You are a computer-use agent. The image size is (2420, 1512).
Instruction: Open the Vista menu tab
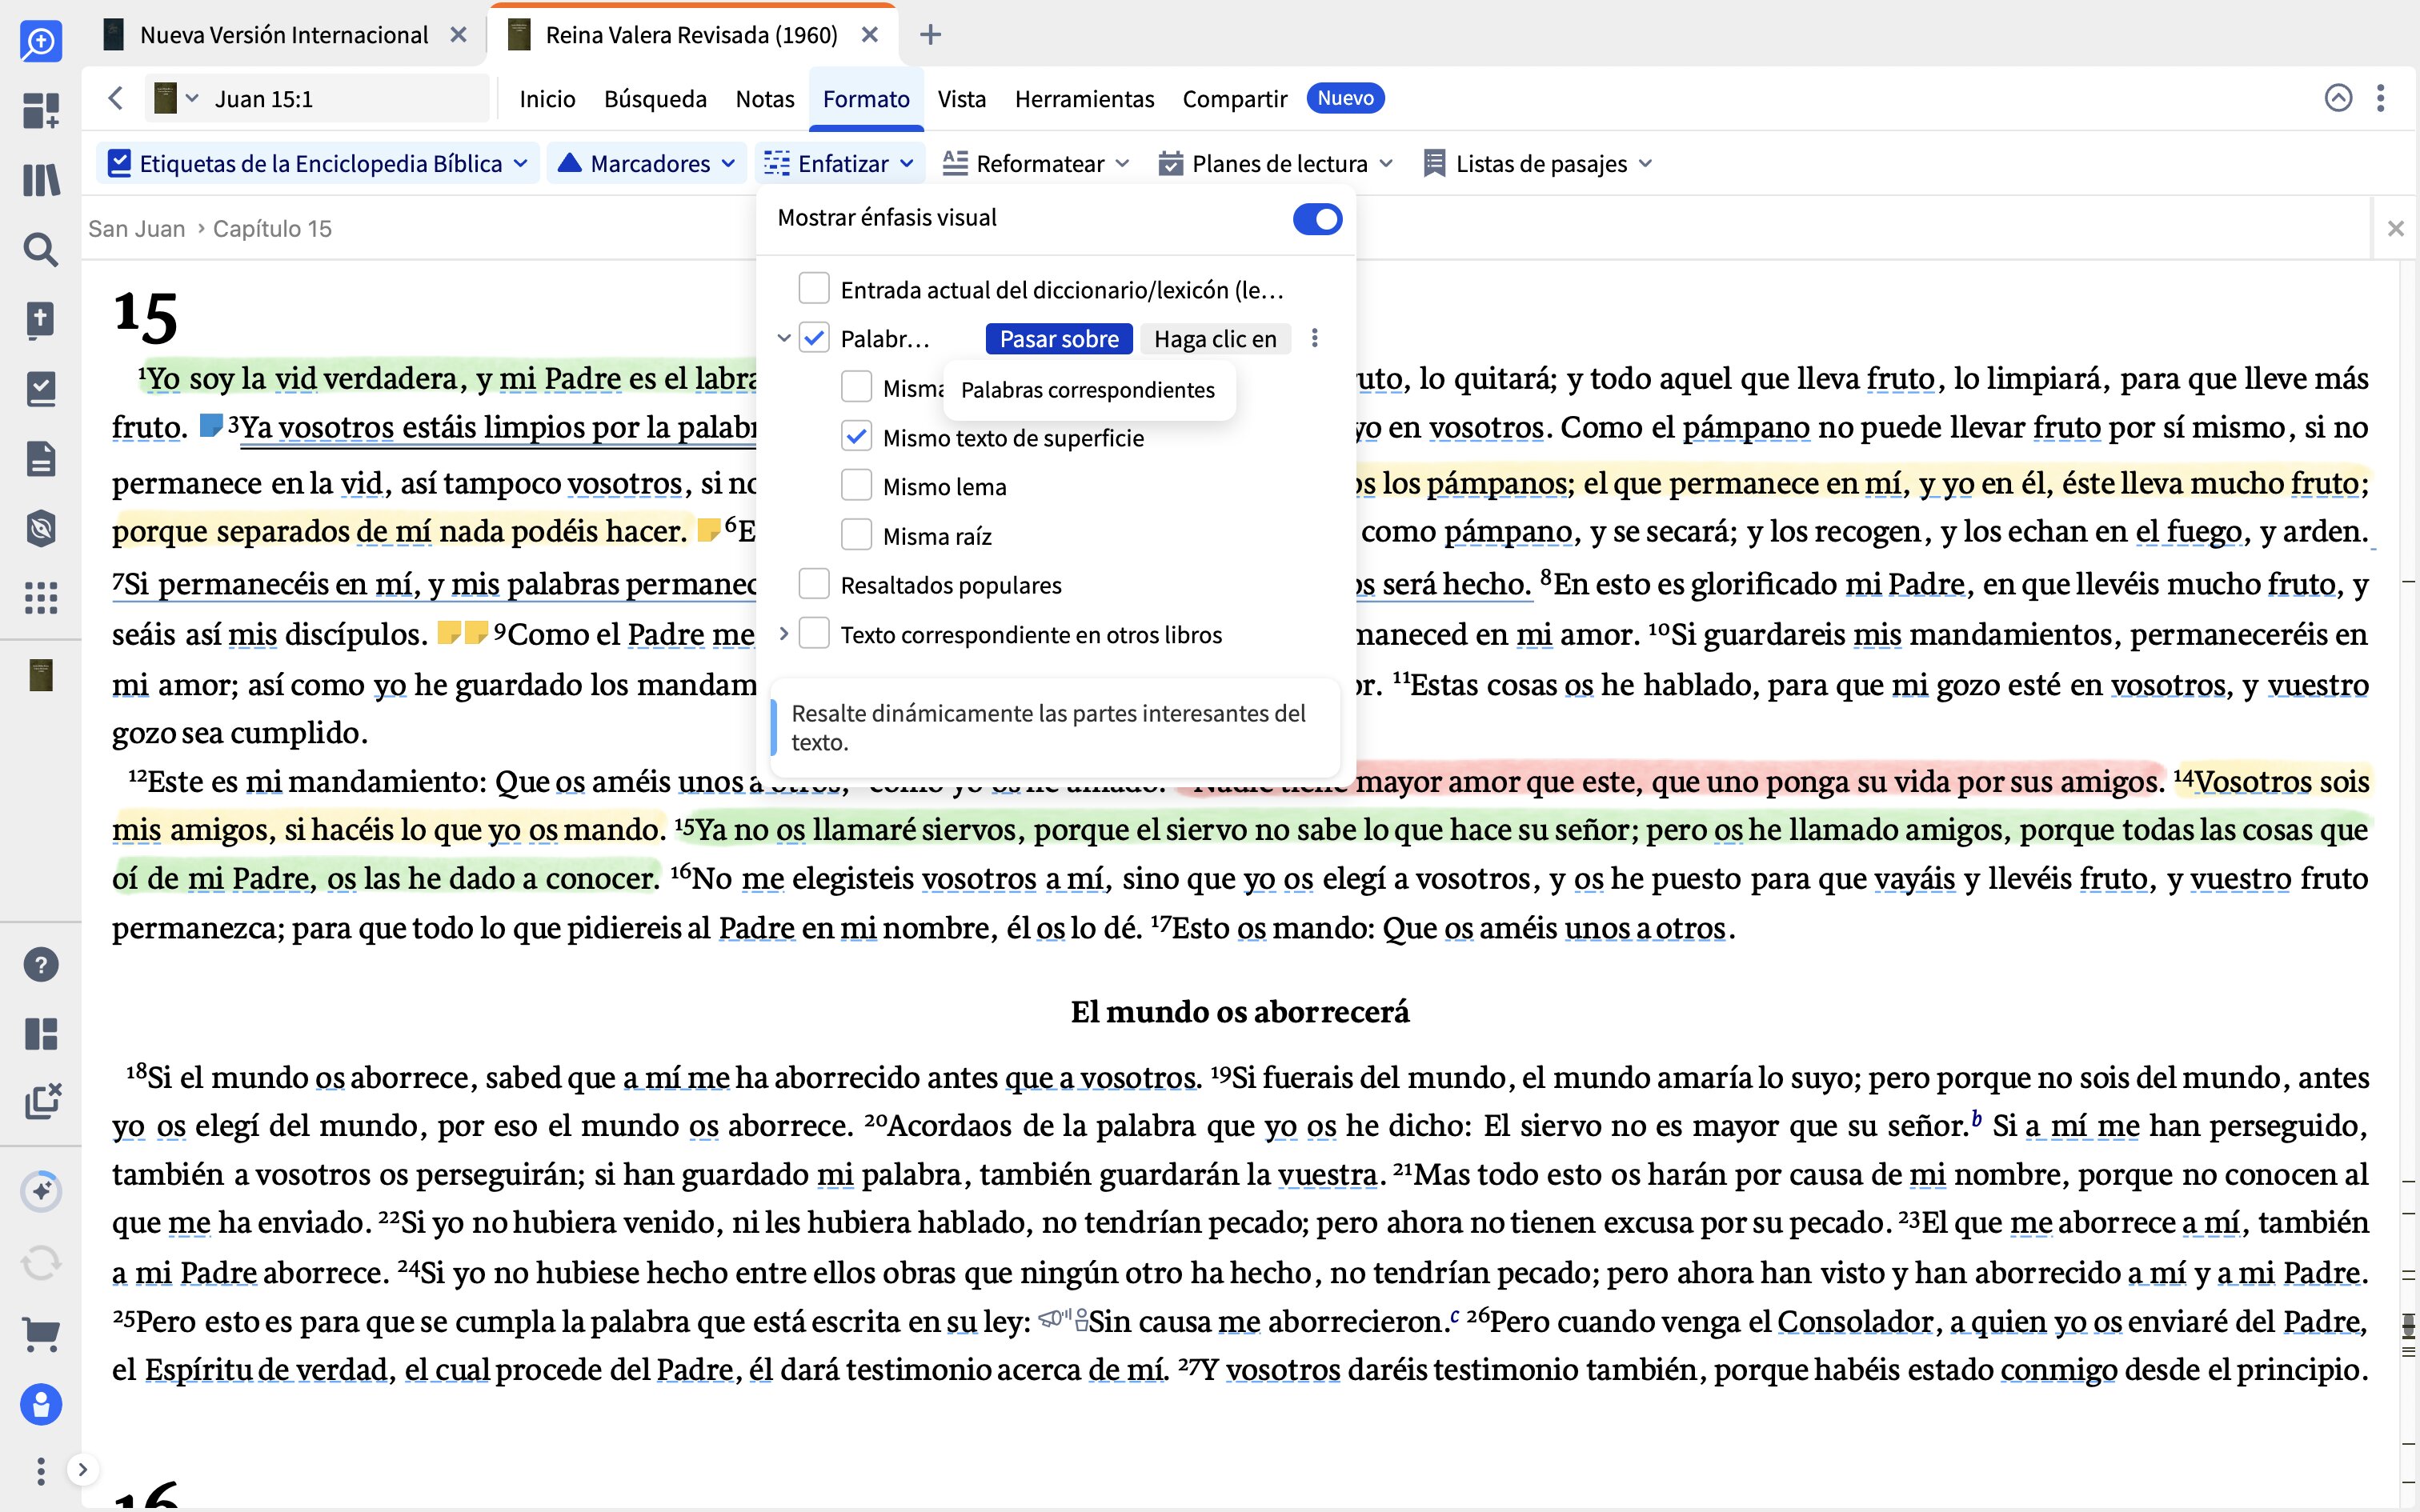tap(962, 99)
